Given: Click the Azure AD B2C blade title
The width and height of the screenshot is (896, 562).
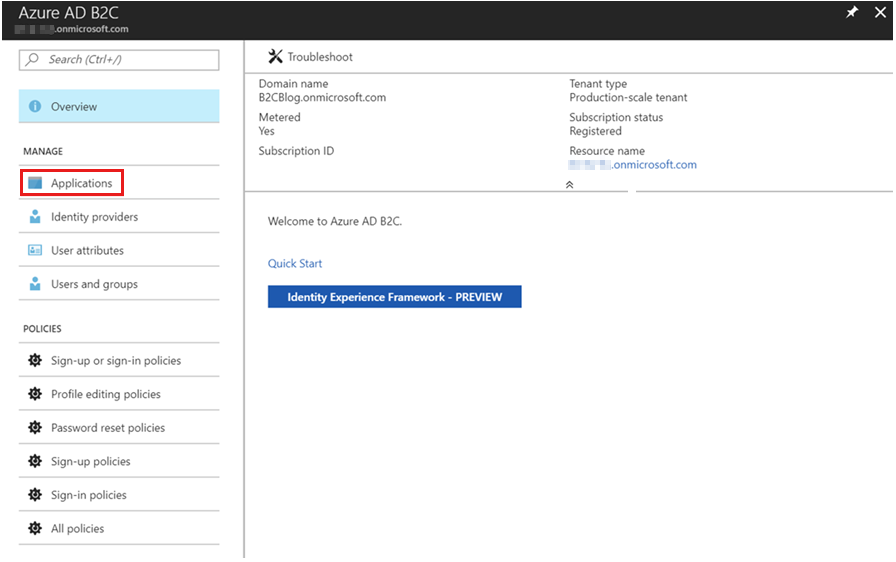Looking at the screenshot, I should click(69, 13).
